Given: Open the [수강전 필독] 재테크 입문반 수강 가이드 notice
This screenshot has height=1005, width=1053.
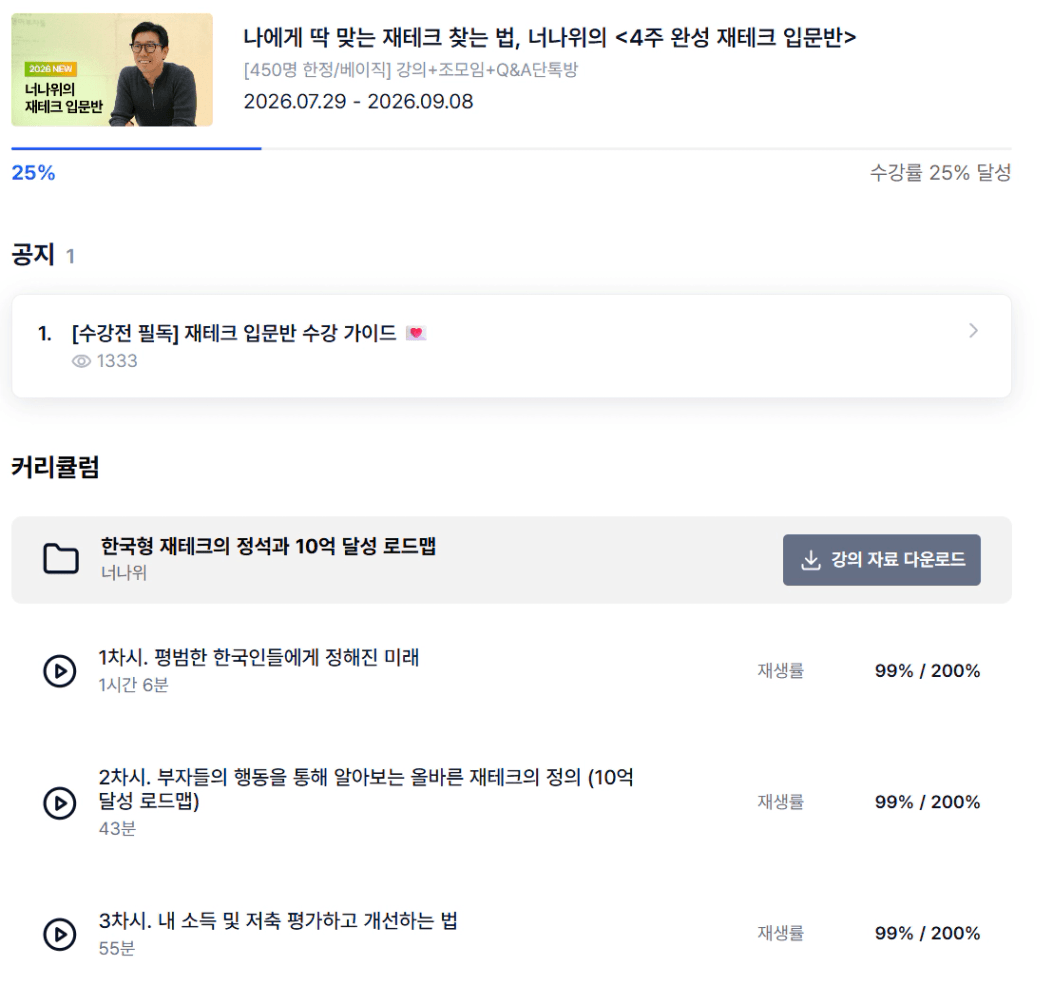Looking at the screenshot, I should (x=234, y=333).
